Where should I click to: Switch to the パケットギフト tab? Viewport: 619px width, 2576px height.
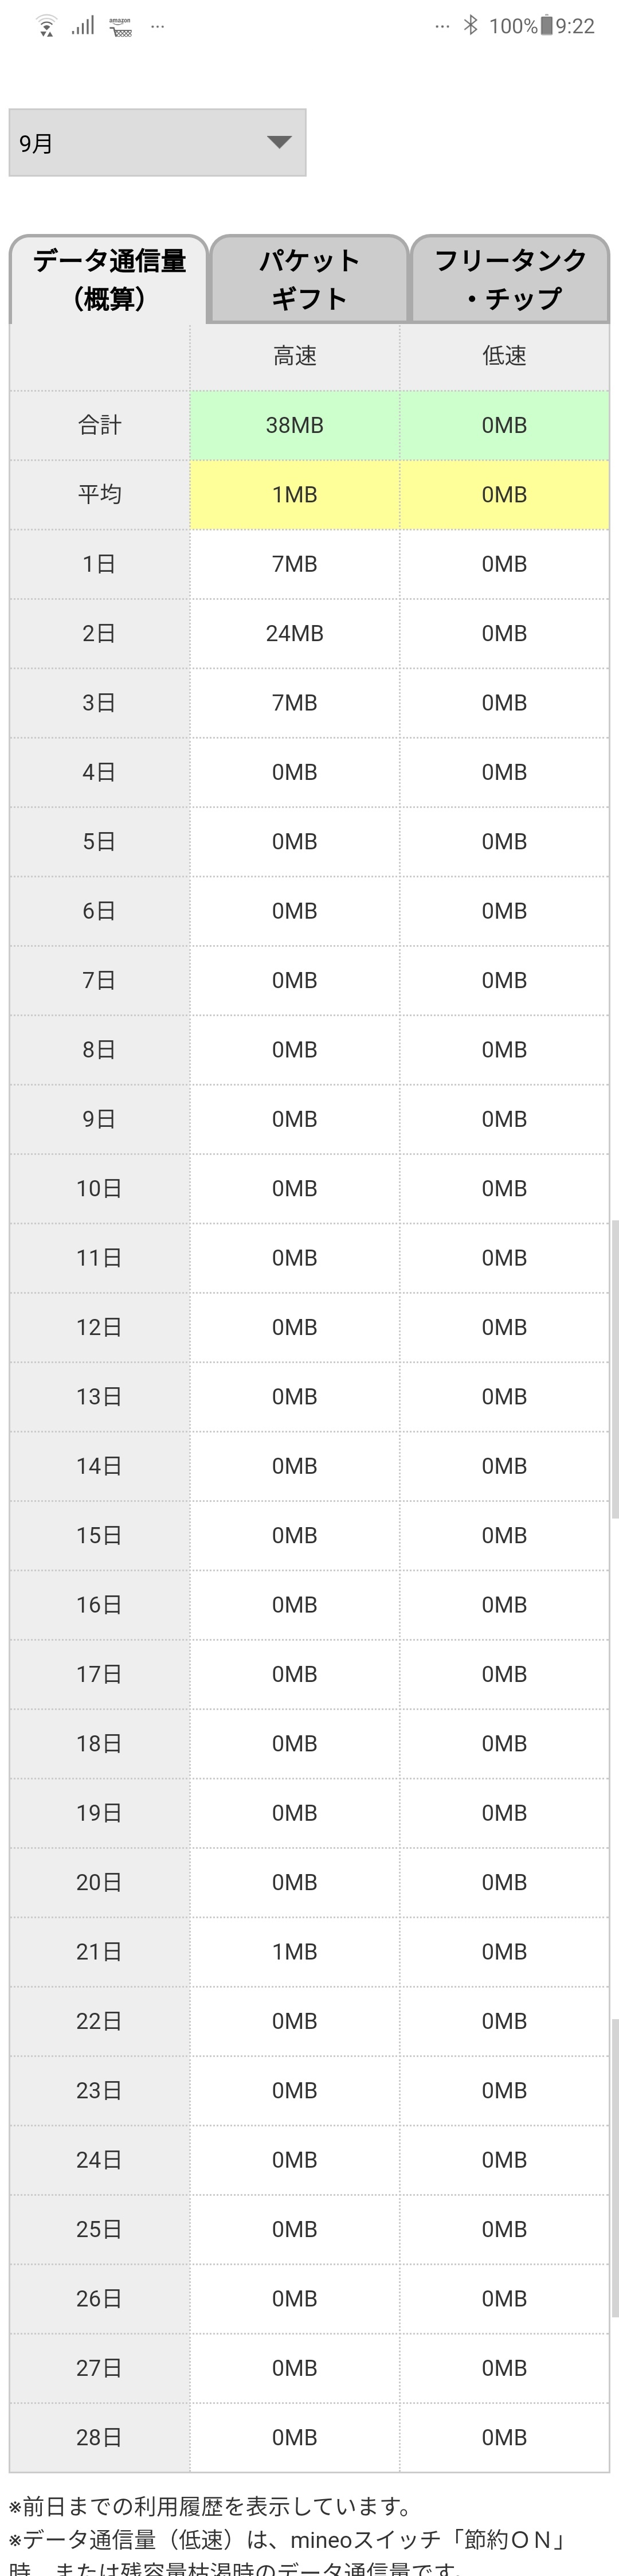click(309, 279)
